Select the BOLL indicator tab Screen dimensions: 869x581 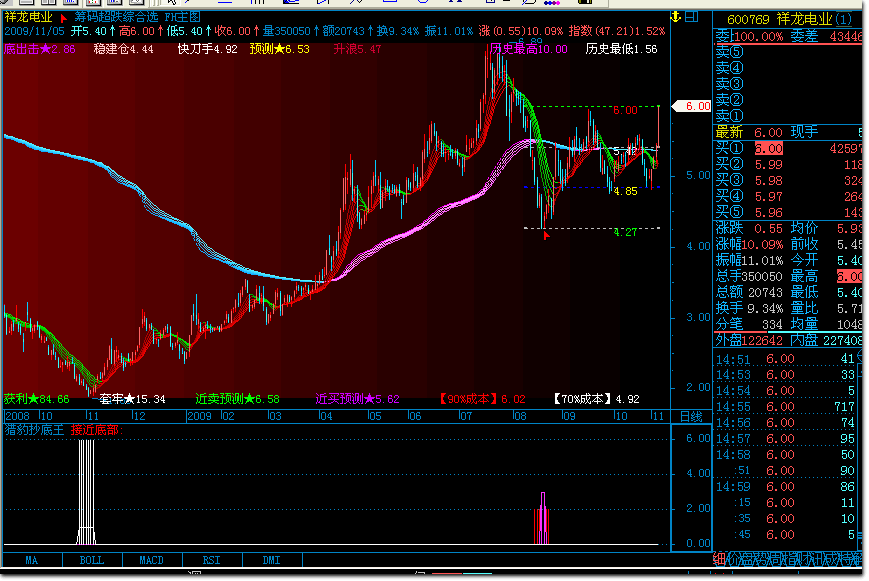click(x=91, y=560)
